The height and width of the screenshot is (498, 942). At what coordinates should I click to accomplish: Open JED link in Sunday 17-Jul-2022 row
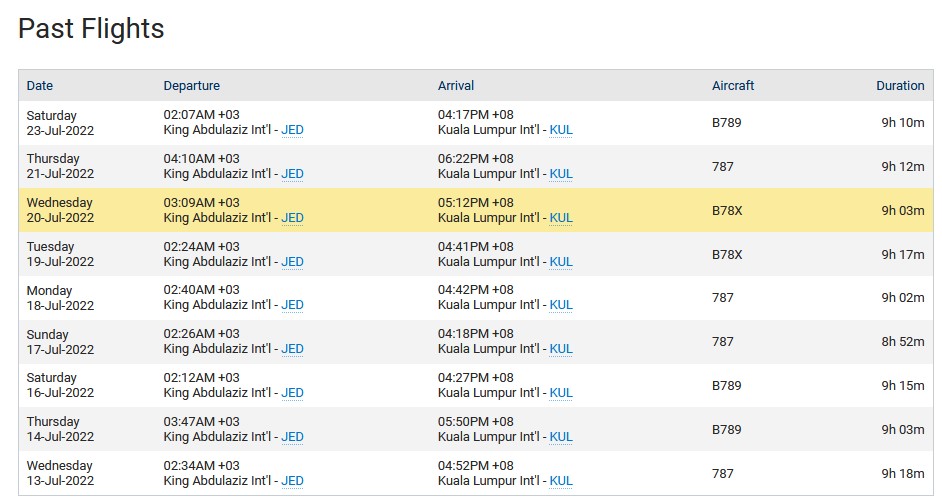click(292, 348)
